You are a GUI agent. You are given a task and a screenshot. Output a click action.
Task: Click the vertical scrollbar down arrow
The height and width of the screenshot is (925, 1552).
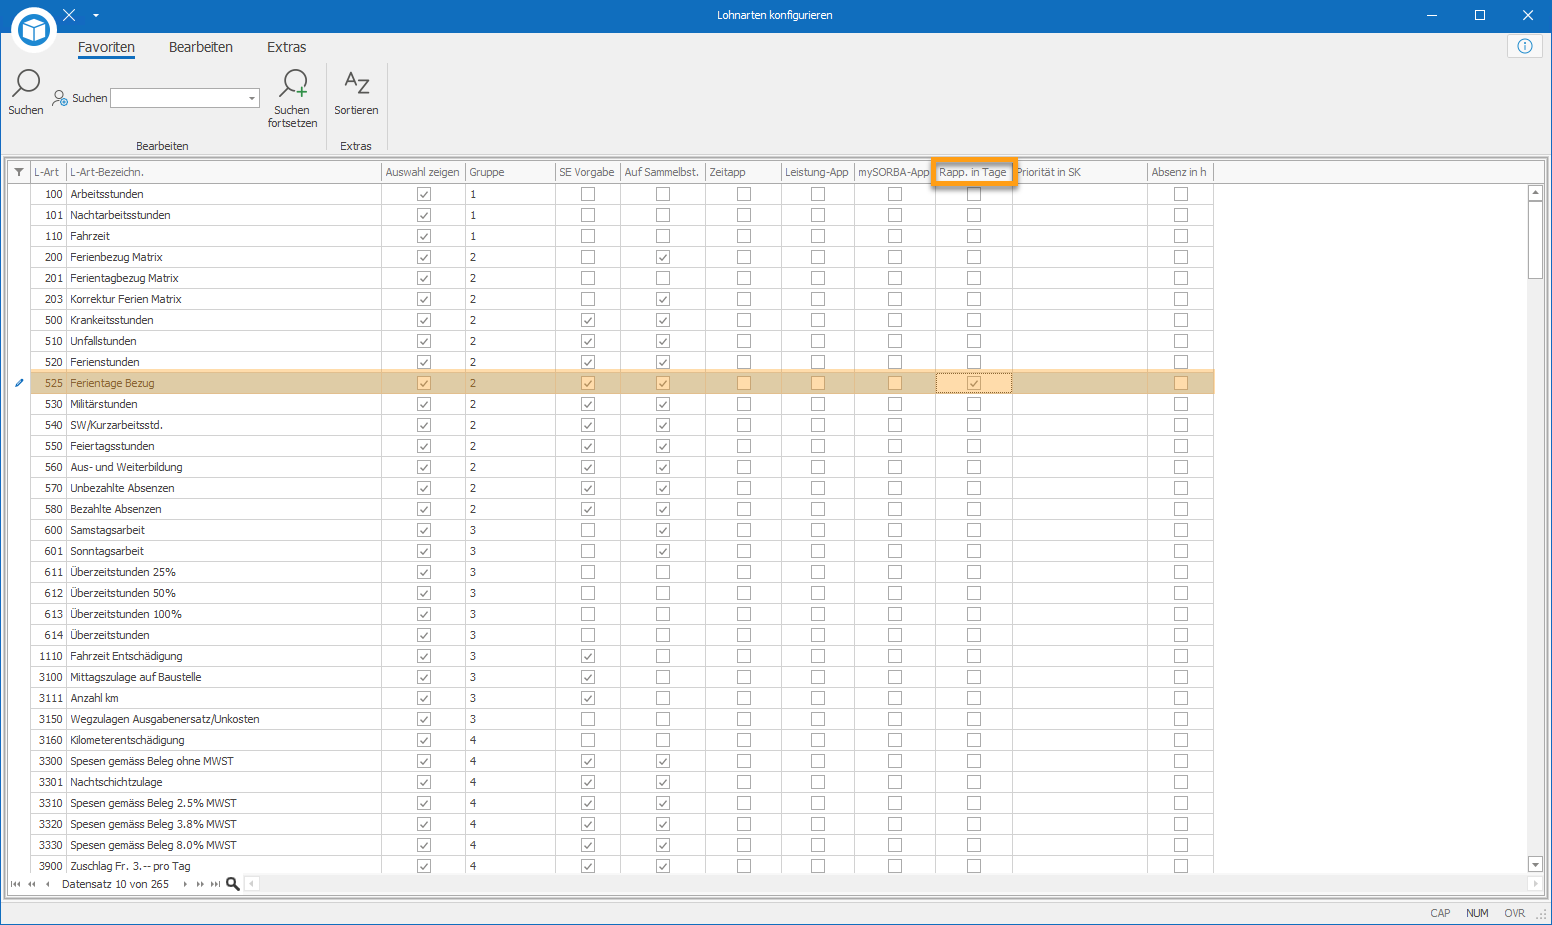click(1536, 864)
